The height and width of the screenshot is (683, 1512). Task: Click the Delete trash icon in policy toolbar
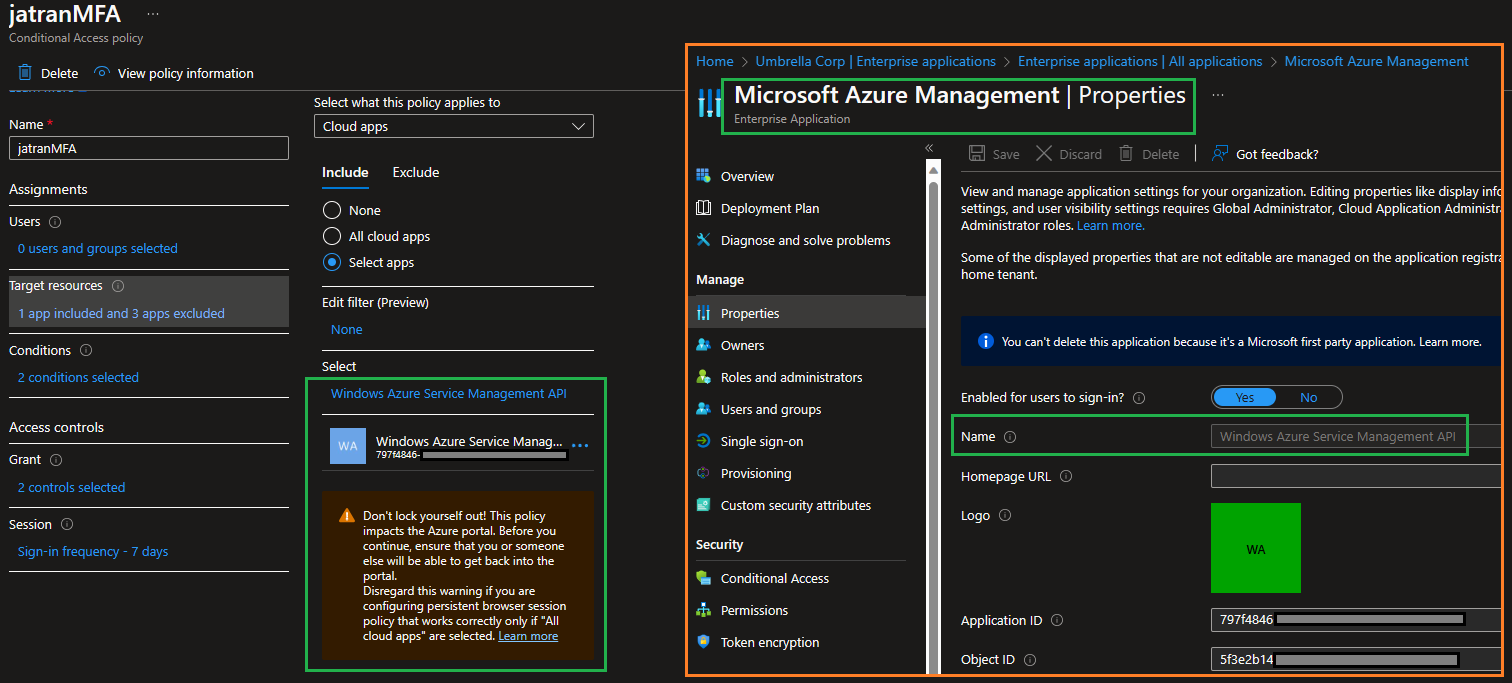(x=25, y=72)
